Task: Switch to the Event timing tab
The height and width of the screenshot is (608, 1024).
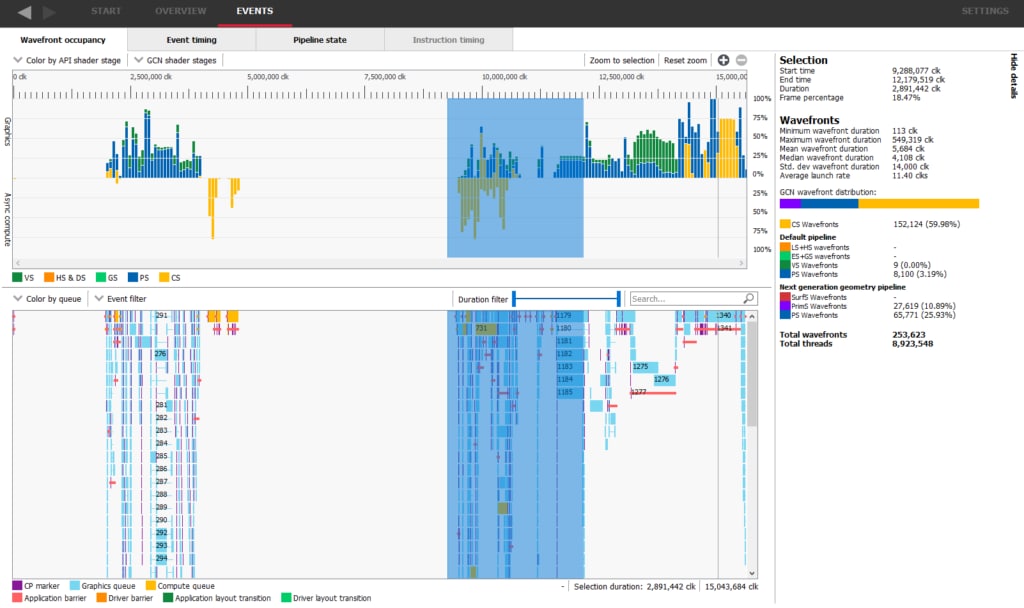Action: 191,40
